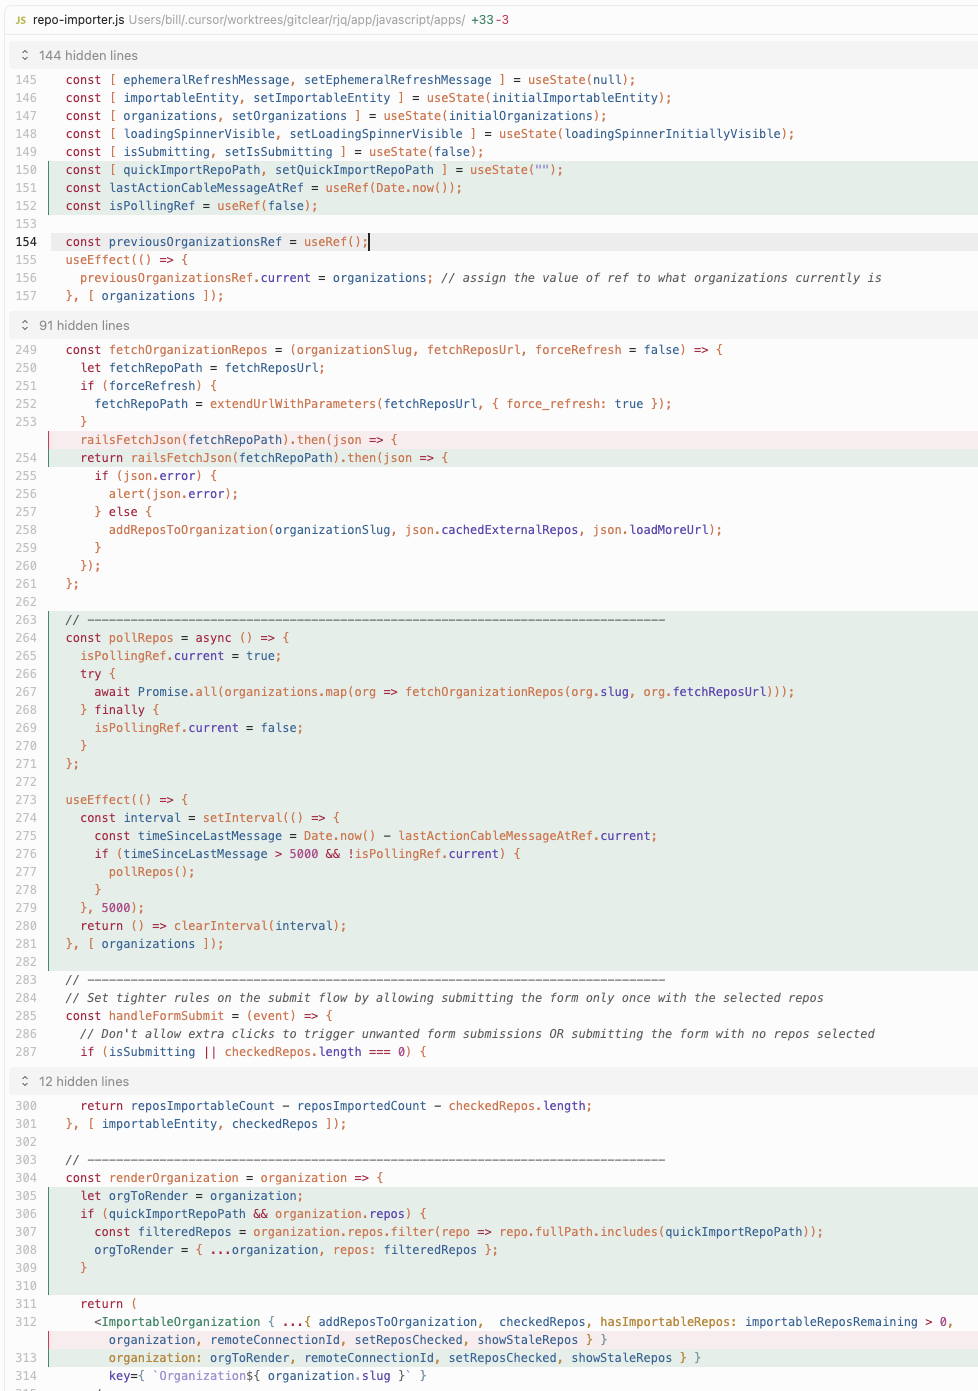This screenshot has width=978, height=1391.
Task: Click the JS file type icon
Action: tap(21, 20)
